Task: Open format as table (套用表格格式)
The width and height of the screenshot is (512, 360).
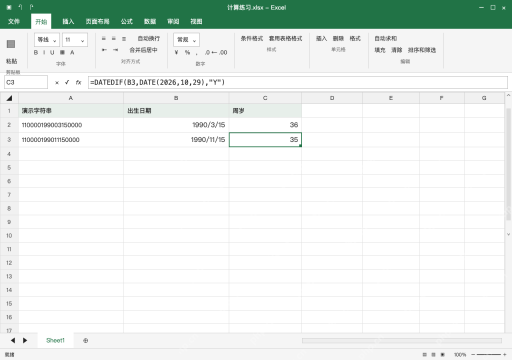Action: coord(286,39)
